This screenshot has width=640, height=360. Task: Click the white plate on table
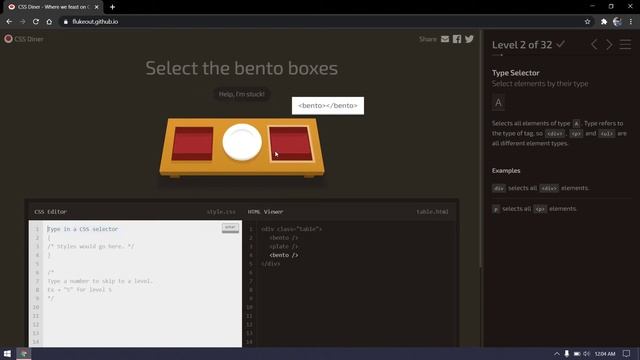coord(242,142)
